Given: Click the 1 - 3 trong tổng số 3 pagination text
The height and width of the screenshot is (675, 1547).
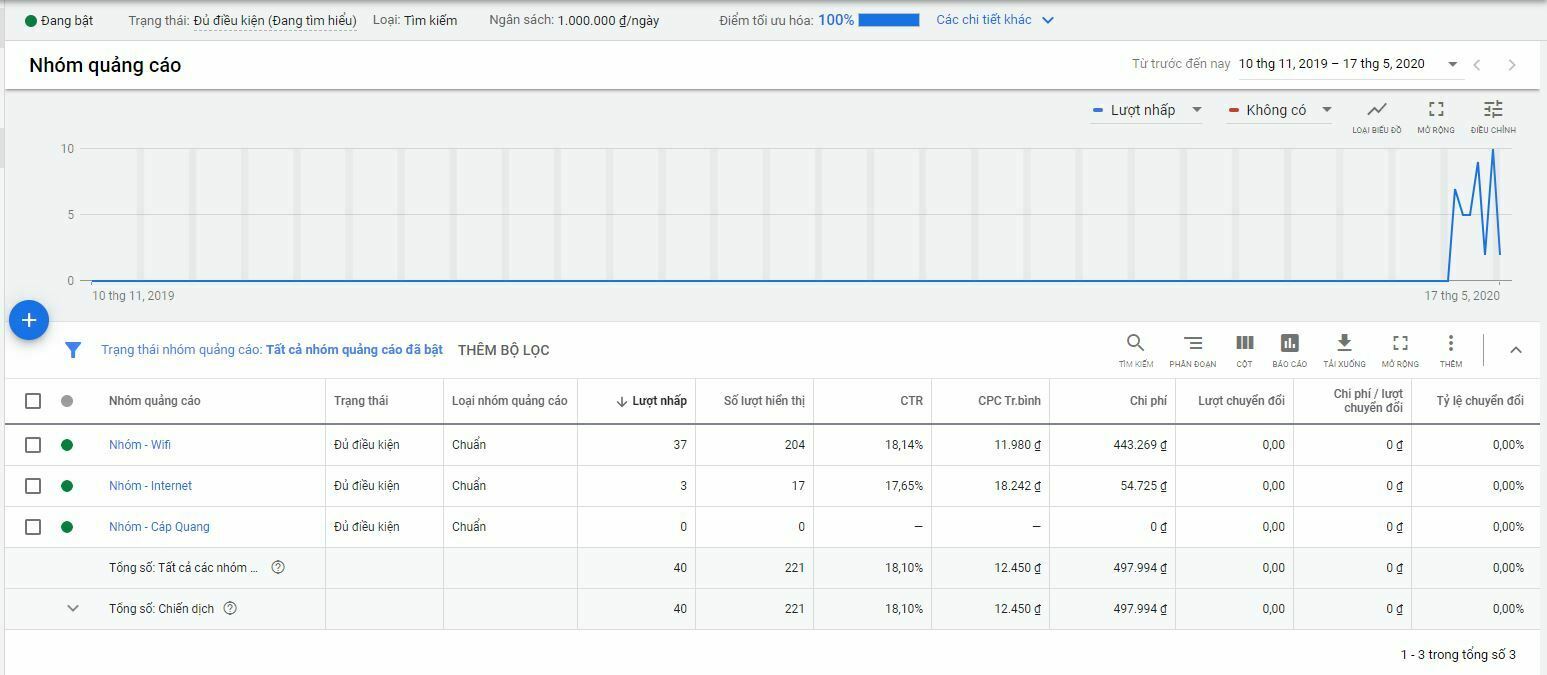Looking at the screenshot, I should [1458, 655].
